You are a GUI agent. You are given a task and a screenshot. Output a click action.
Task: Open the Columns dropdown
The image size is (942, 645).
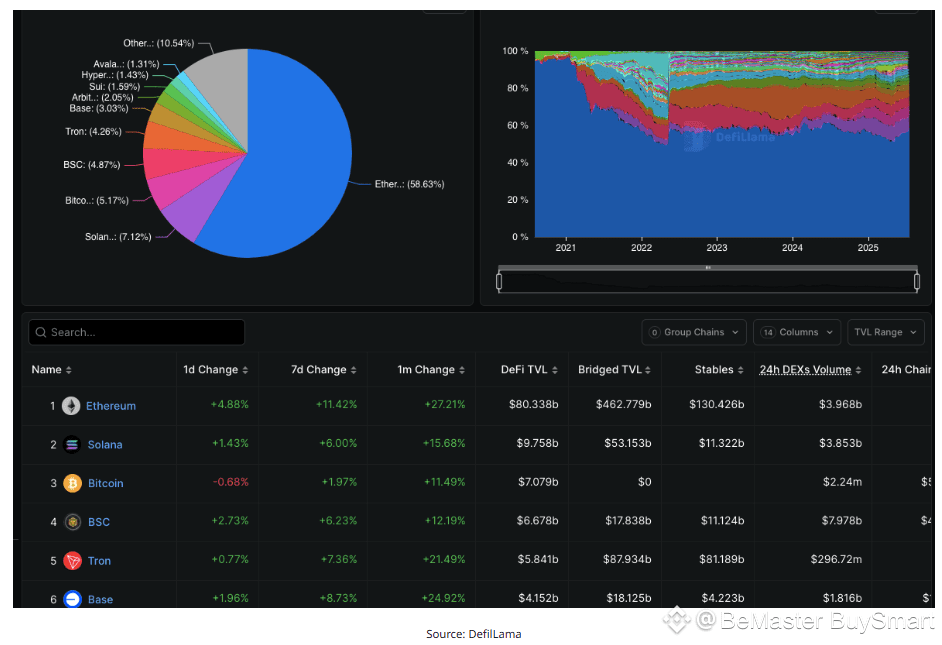797,332
